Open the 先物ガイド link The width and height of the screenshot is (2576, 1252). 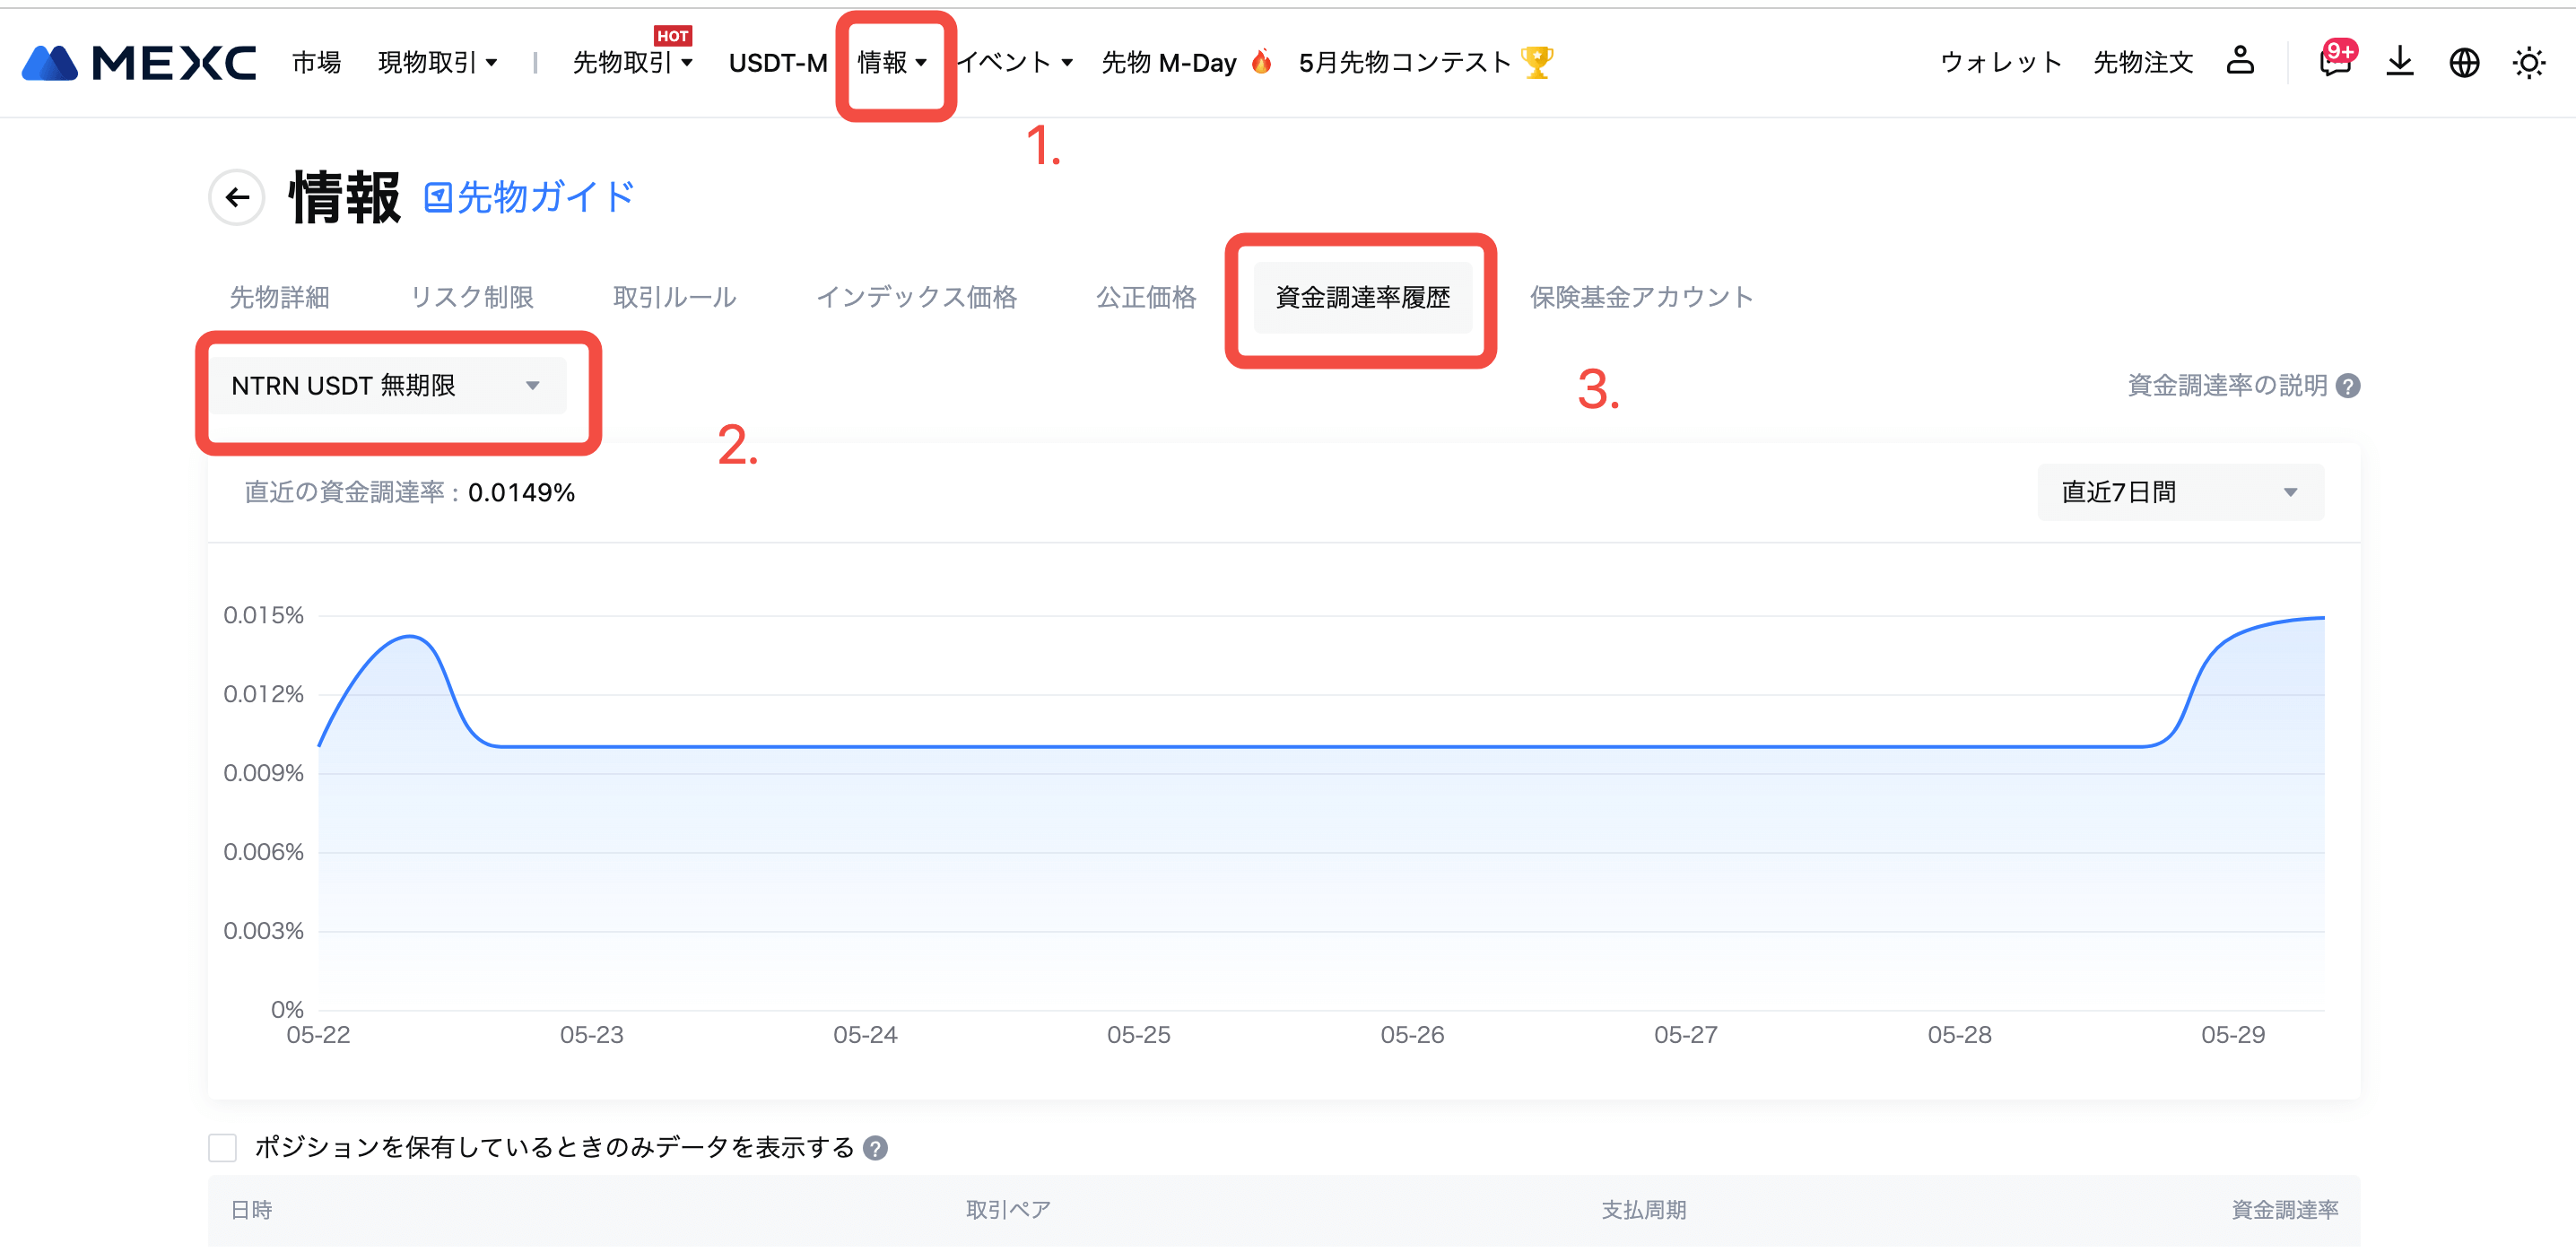[x=530, y=197]
